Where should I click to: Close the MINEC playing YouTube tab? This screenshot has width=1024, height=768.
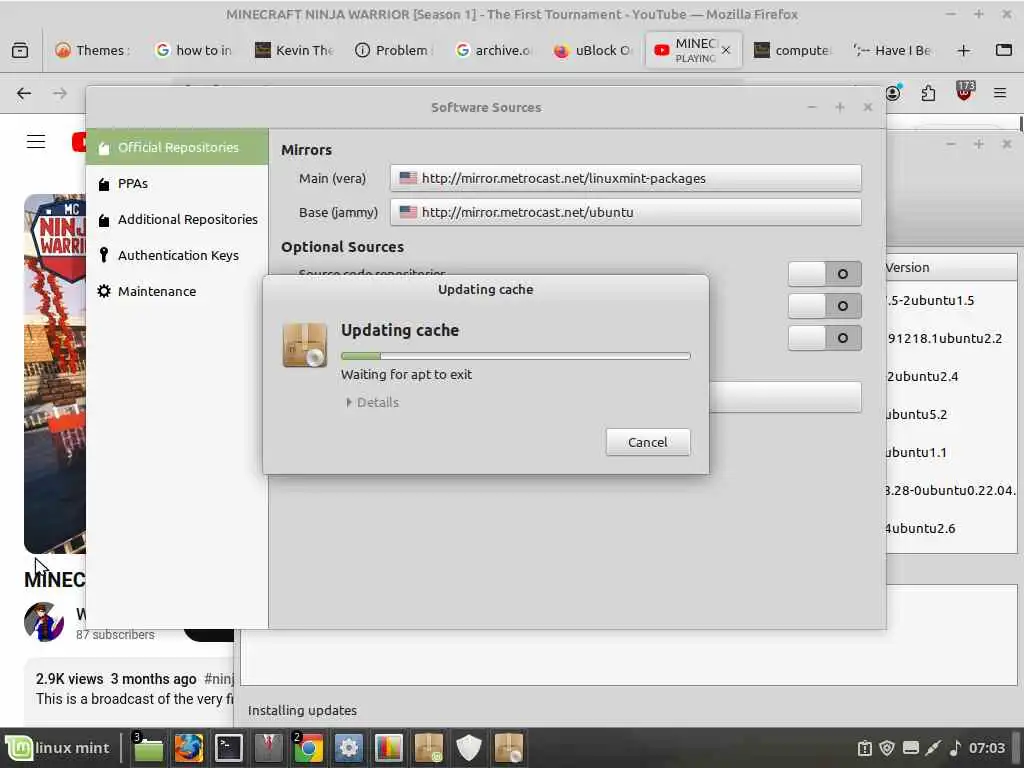726,50
